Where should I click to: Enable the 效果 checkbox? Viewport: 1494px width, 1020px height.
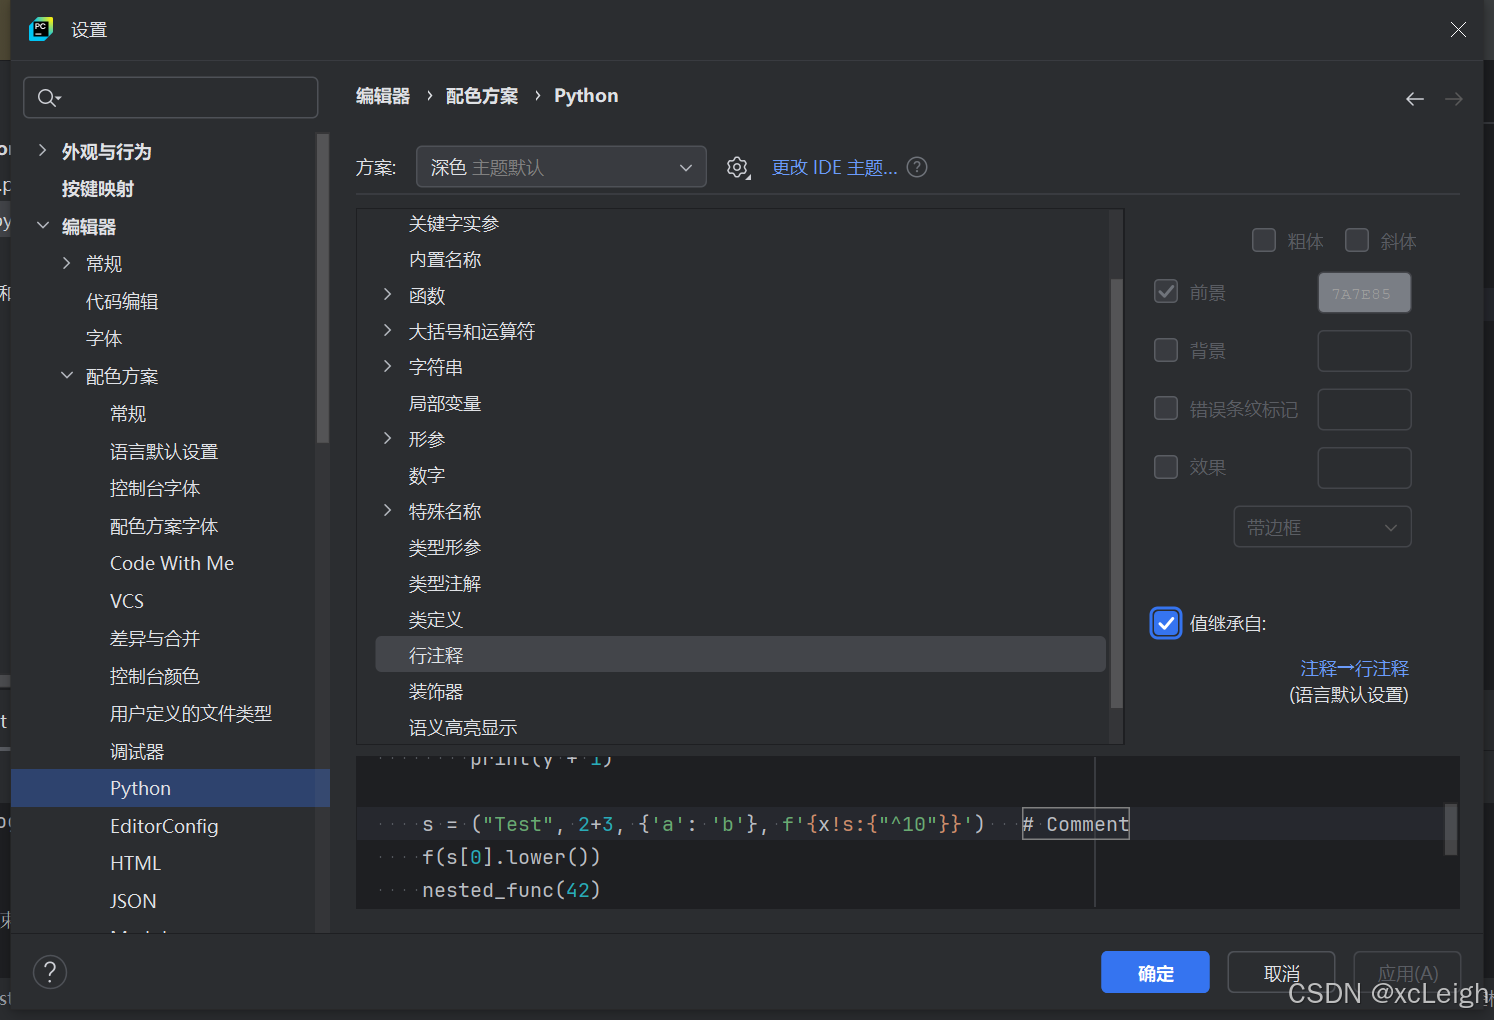click(1166, 467)
